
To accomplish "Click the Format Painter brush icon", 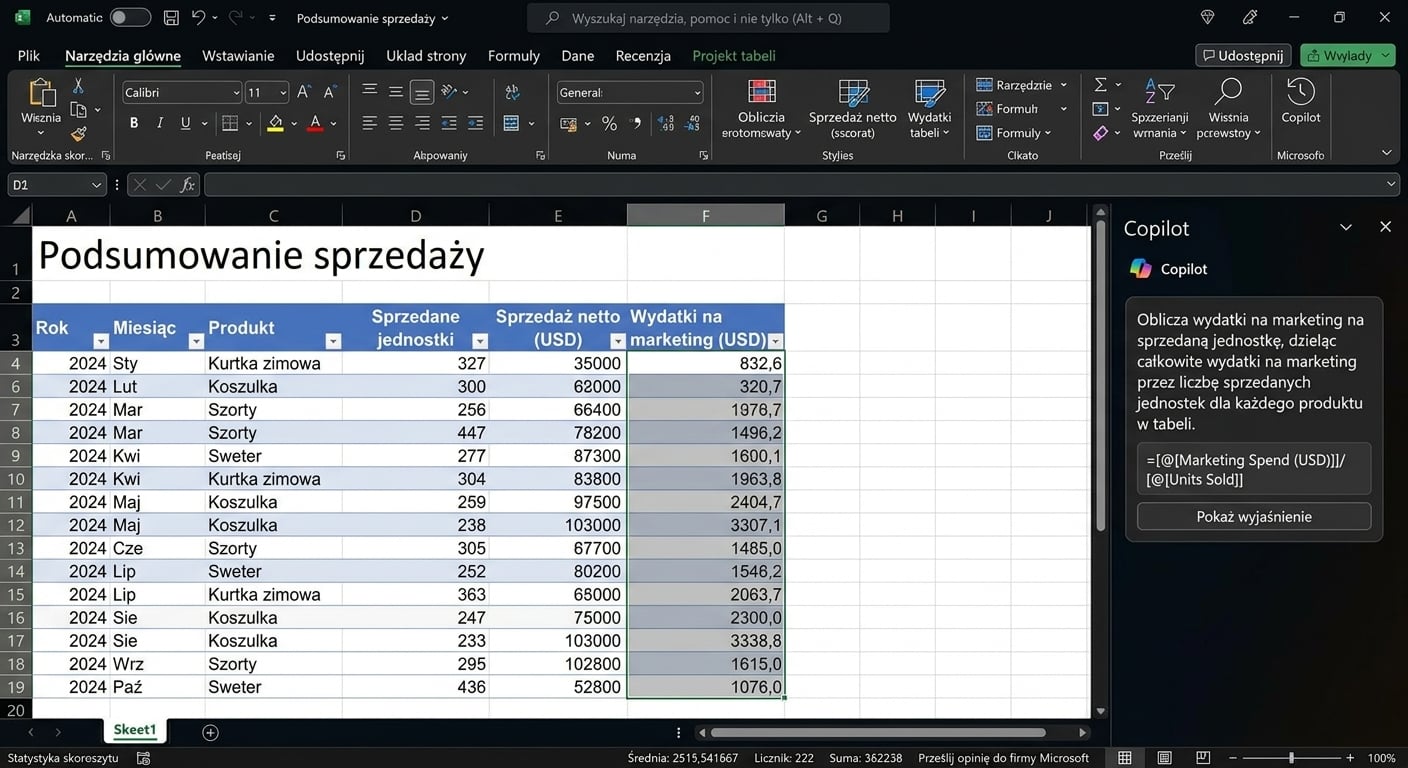I will click(78, 133).
